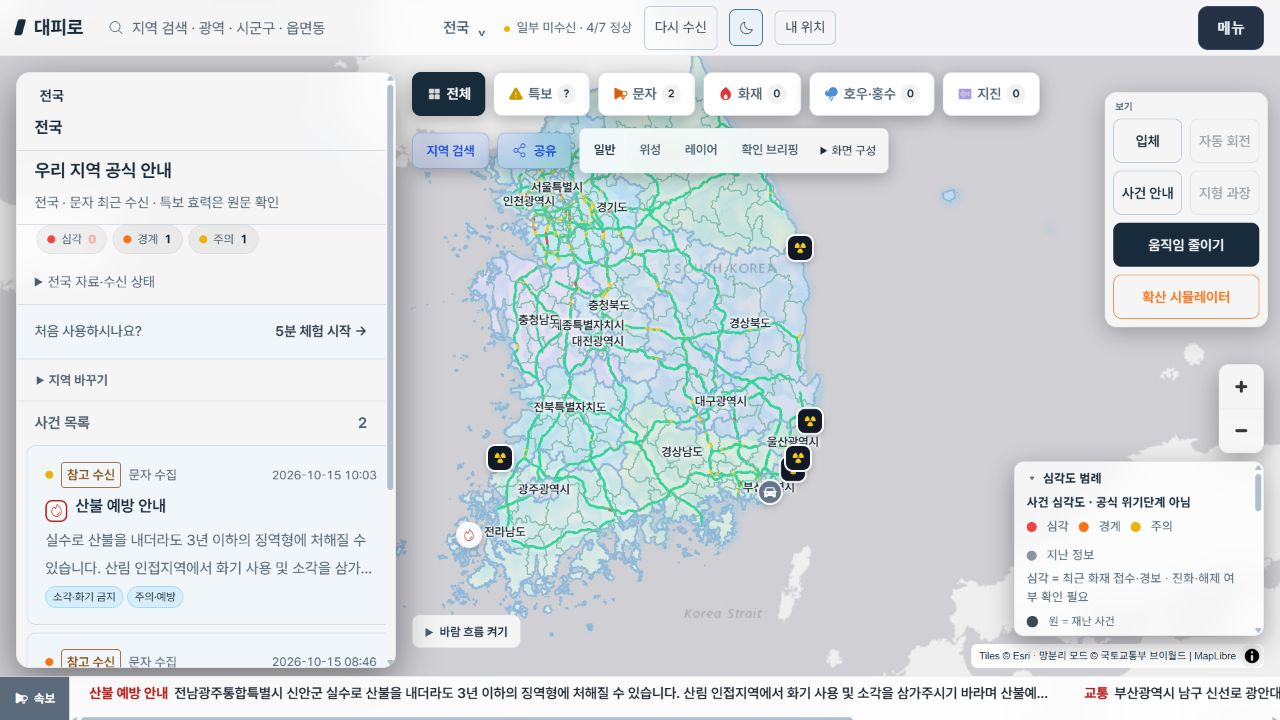The width and height of the screenshot is (1280, 720).
Task: Click the 08:46 incident card timestamp
Action: tap(324, 662)
